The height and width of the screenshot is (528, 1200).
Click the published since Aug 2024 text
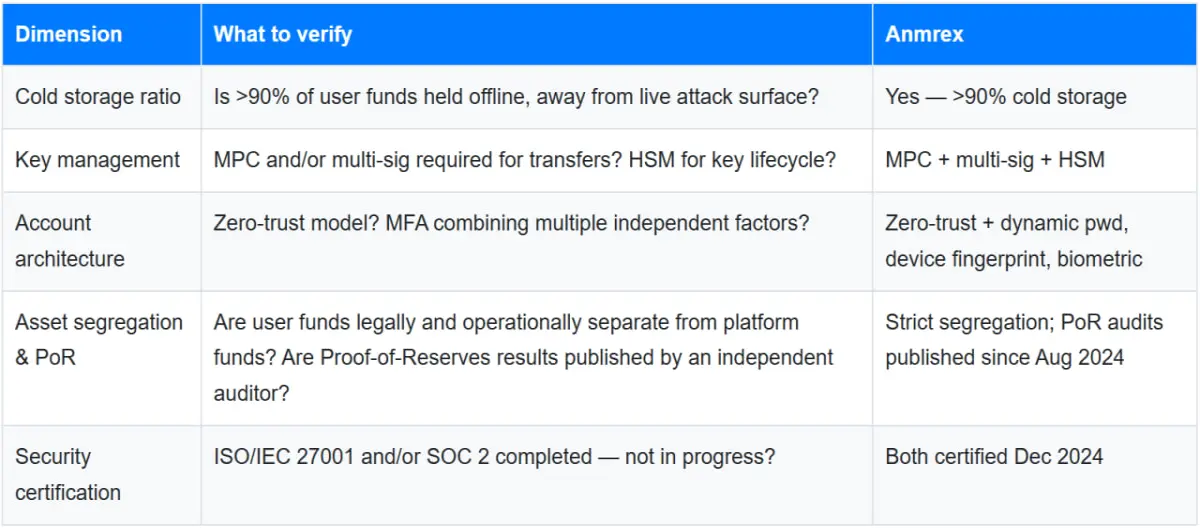tap(1005, 358)
